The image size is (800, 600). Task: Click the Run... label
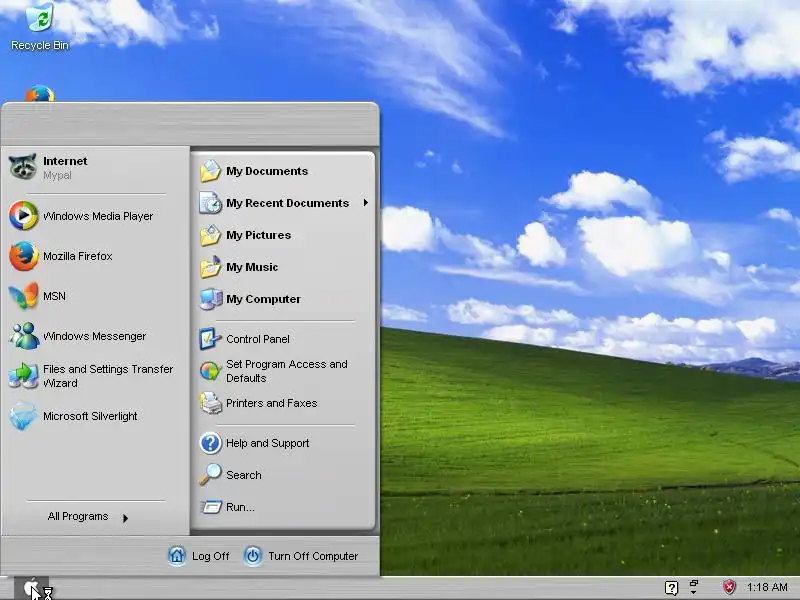[240, 507]
